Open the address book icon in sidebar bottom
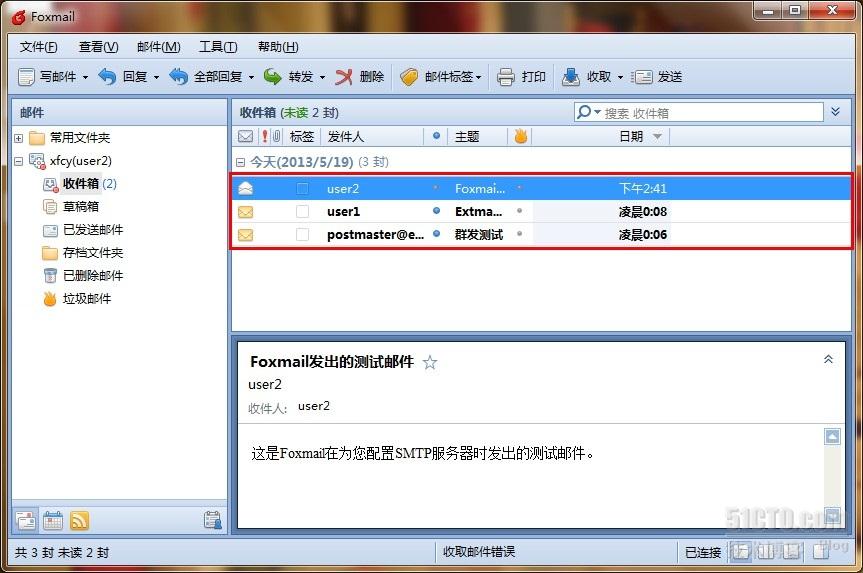 (212, 520)
